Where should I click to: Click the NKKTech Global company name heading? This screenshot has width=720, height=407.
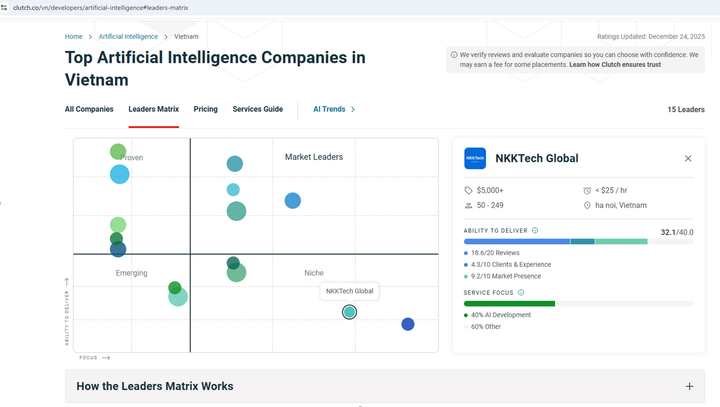tap(537, 158)
